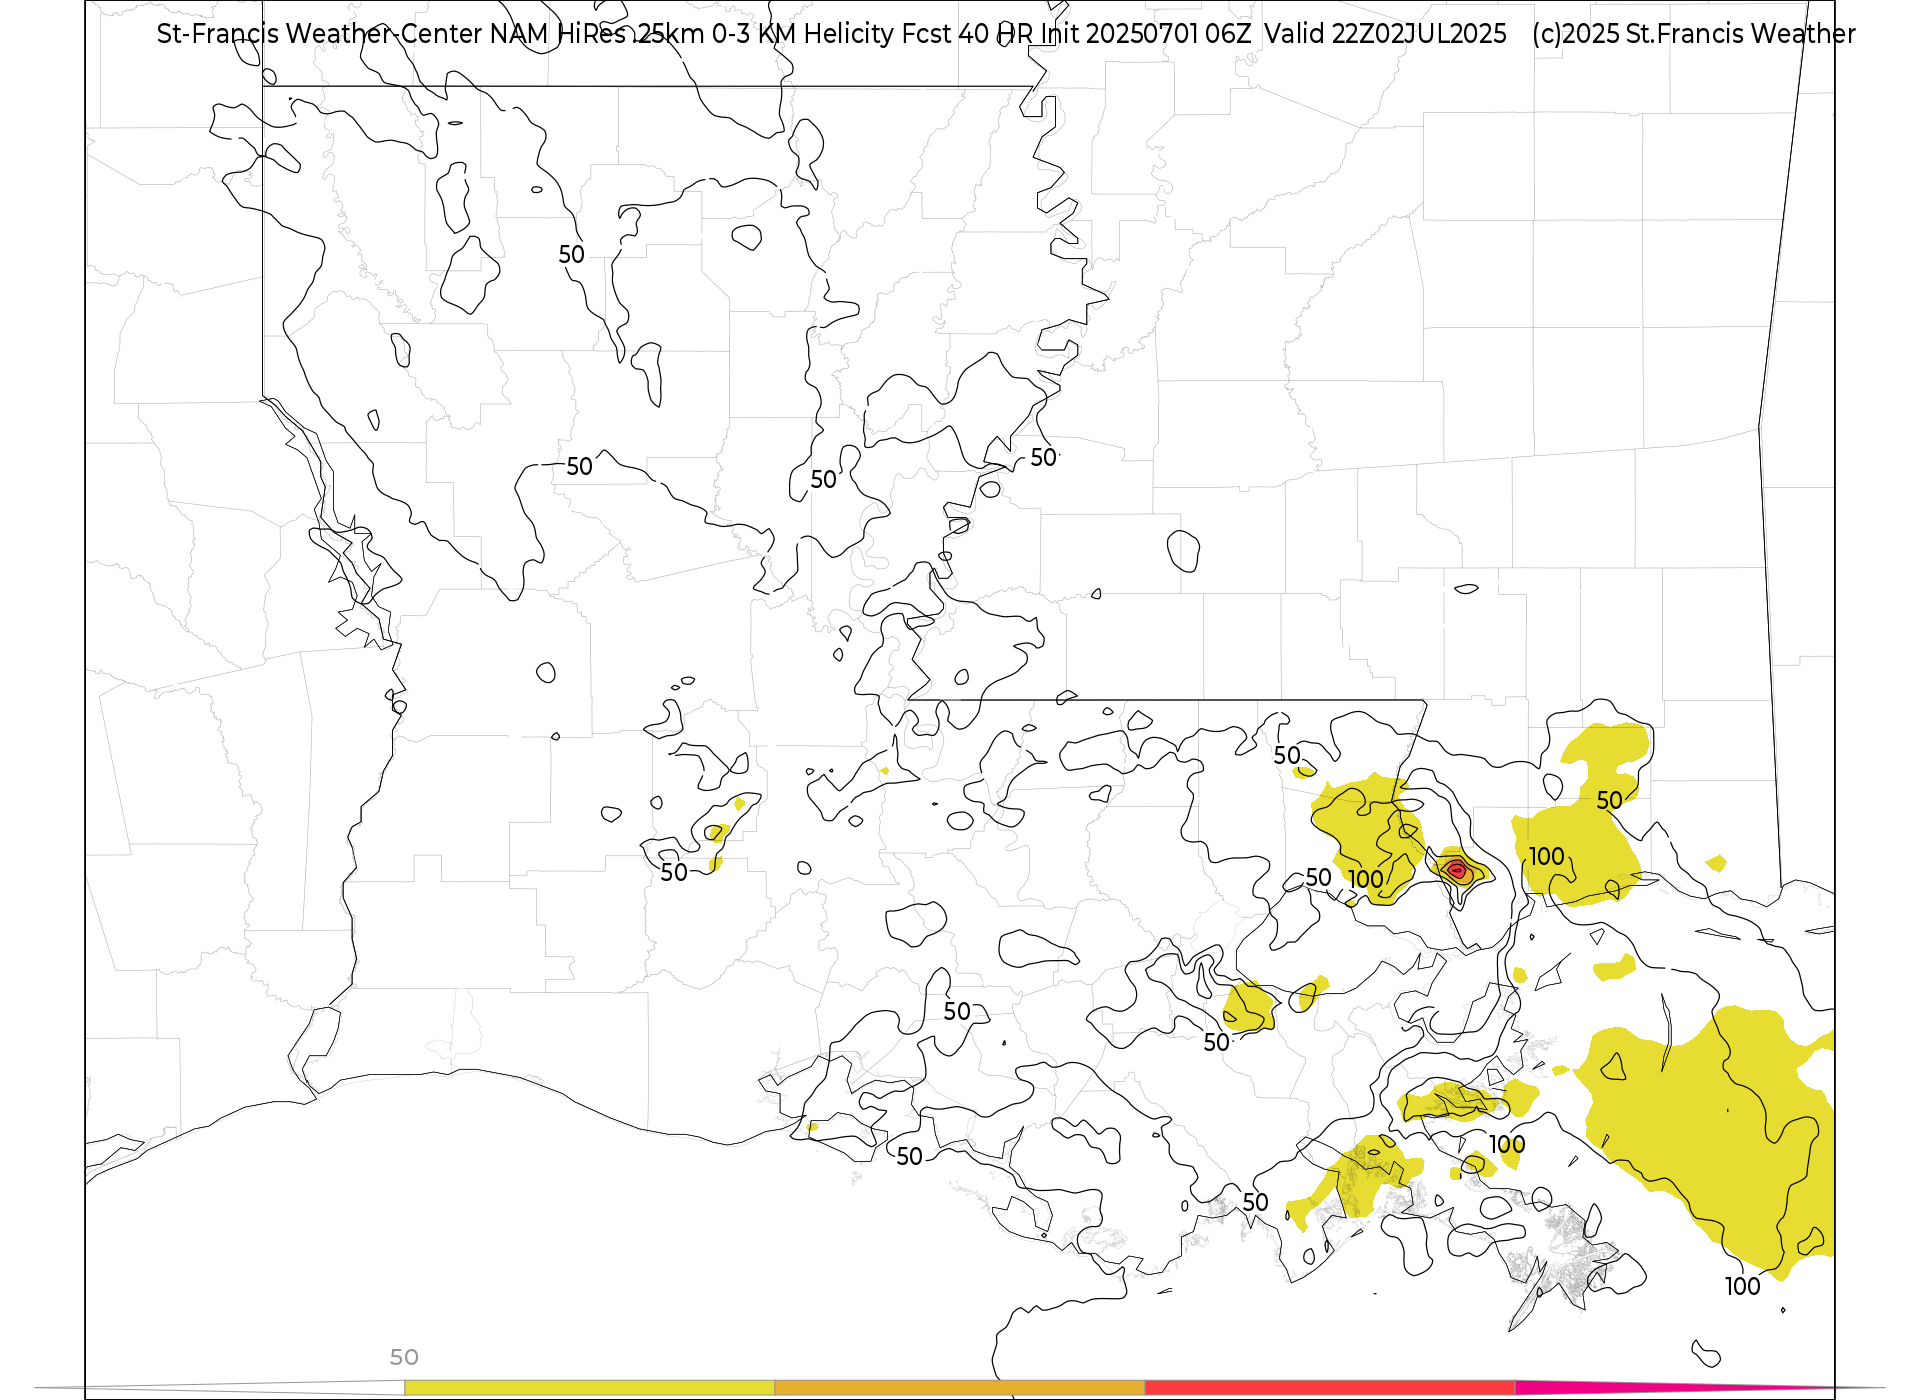Click the '(c)2025 St.Francis Weather' copyright text

click(1693, 34)
